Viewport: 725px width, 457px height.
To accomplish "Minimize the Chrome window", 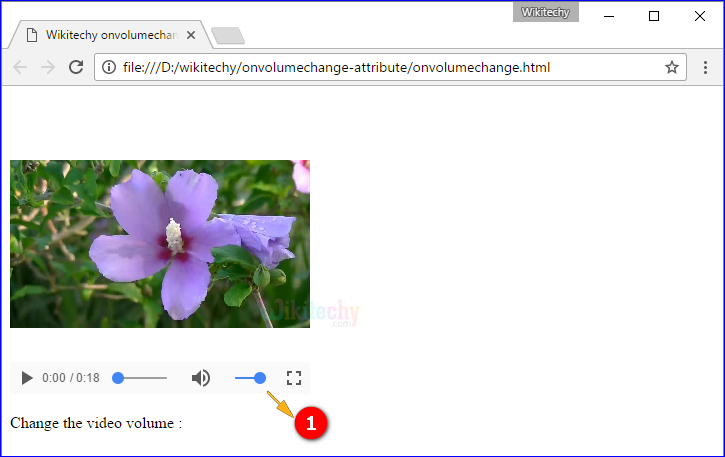I will coord(608,16).
